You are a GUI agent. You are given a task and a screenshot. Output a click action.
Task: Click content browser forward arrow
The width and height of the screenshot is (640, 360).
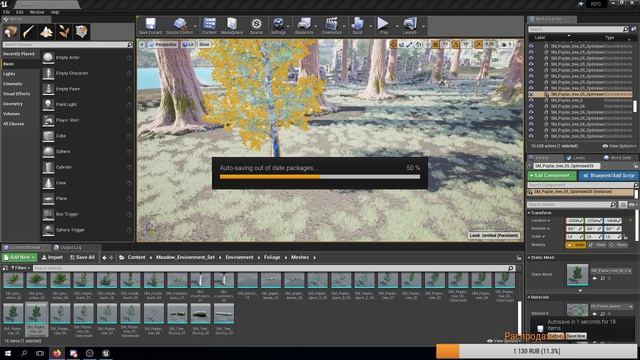111,258
